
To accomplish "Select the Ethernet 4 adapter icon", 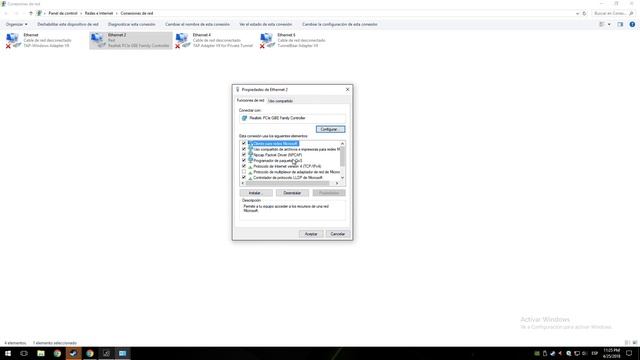I will pos(182,40).
